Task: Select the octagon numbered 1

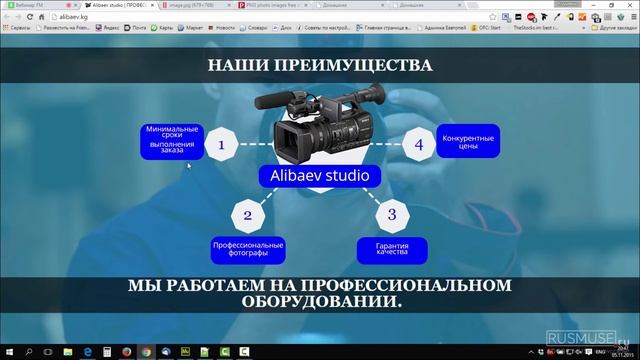Action: coord(221,144)
